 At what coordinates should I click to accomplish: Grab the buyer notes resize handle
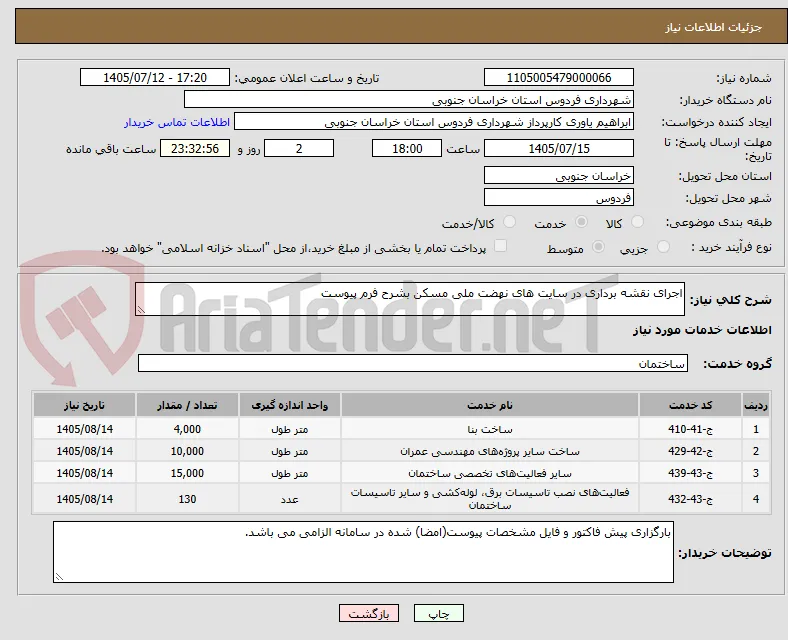click(59, 577)
